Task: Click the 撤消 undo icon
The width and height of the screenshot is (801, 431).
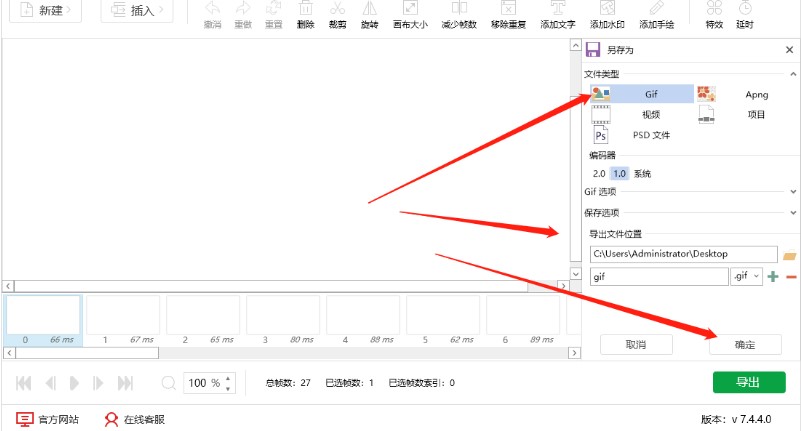Action: click(213, 8)
